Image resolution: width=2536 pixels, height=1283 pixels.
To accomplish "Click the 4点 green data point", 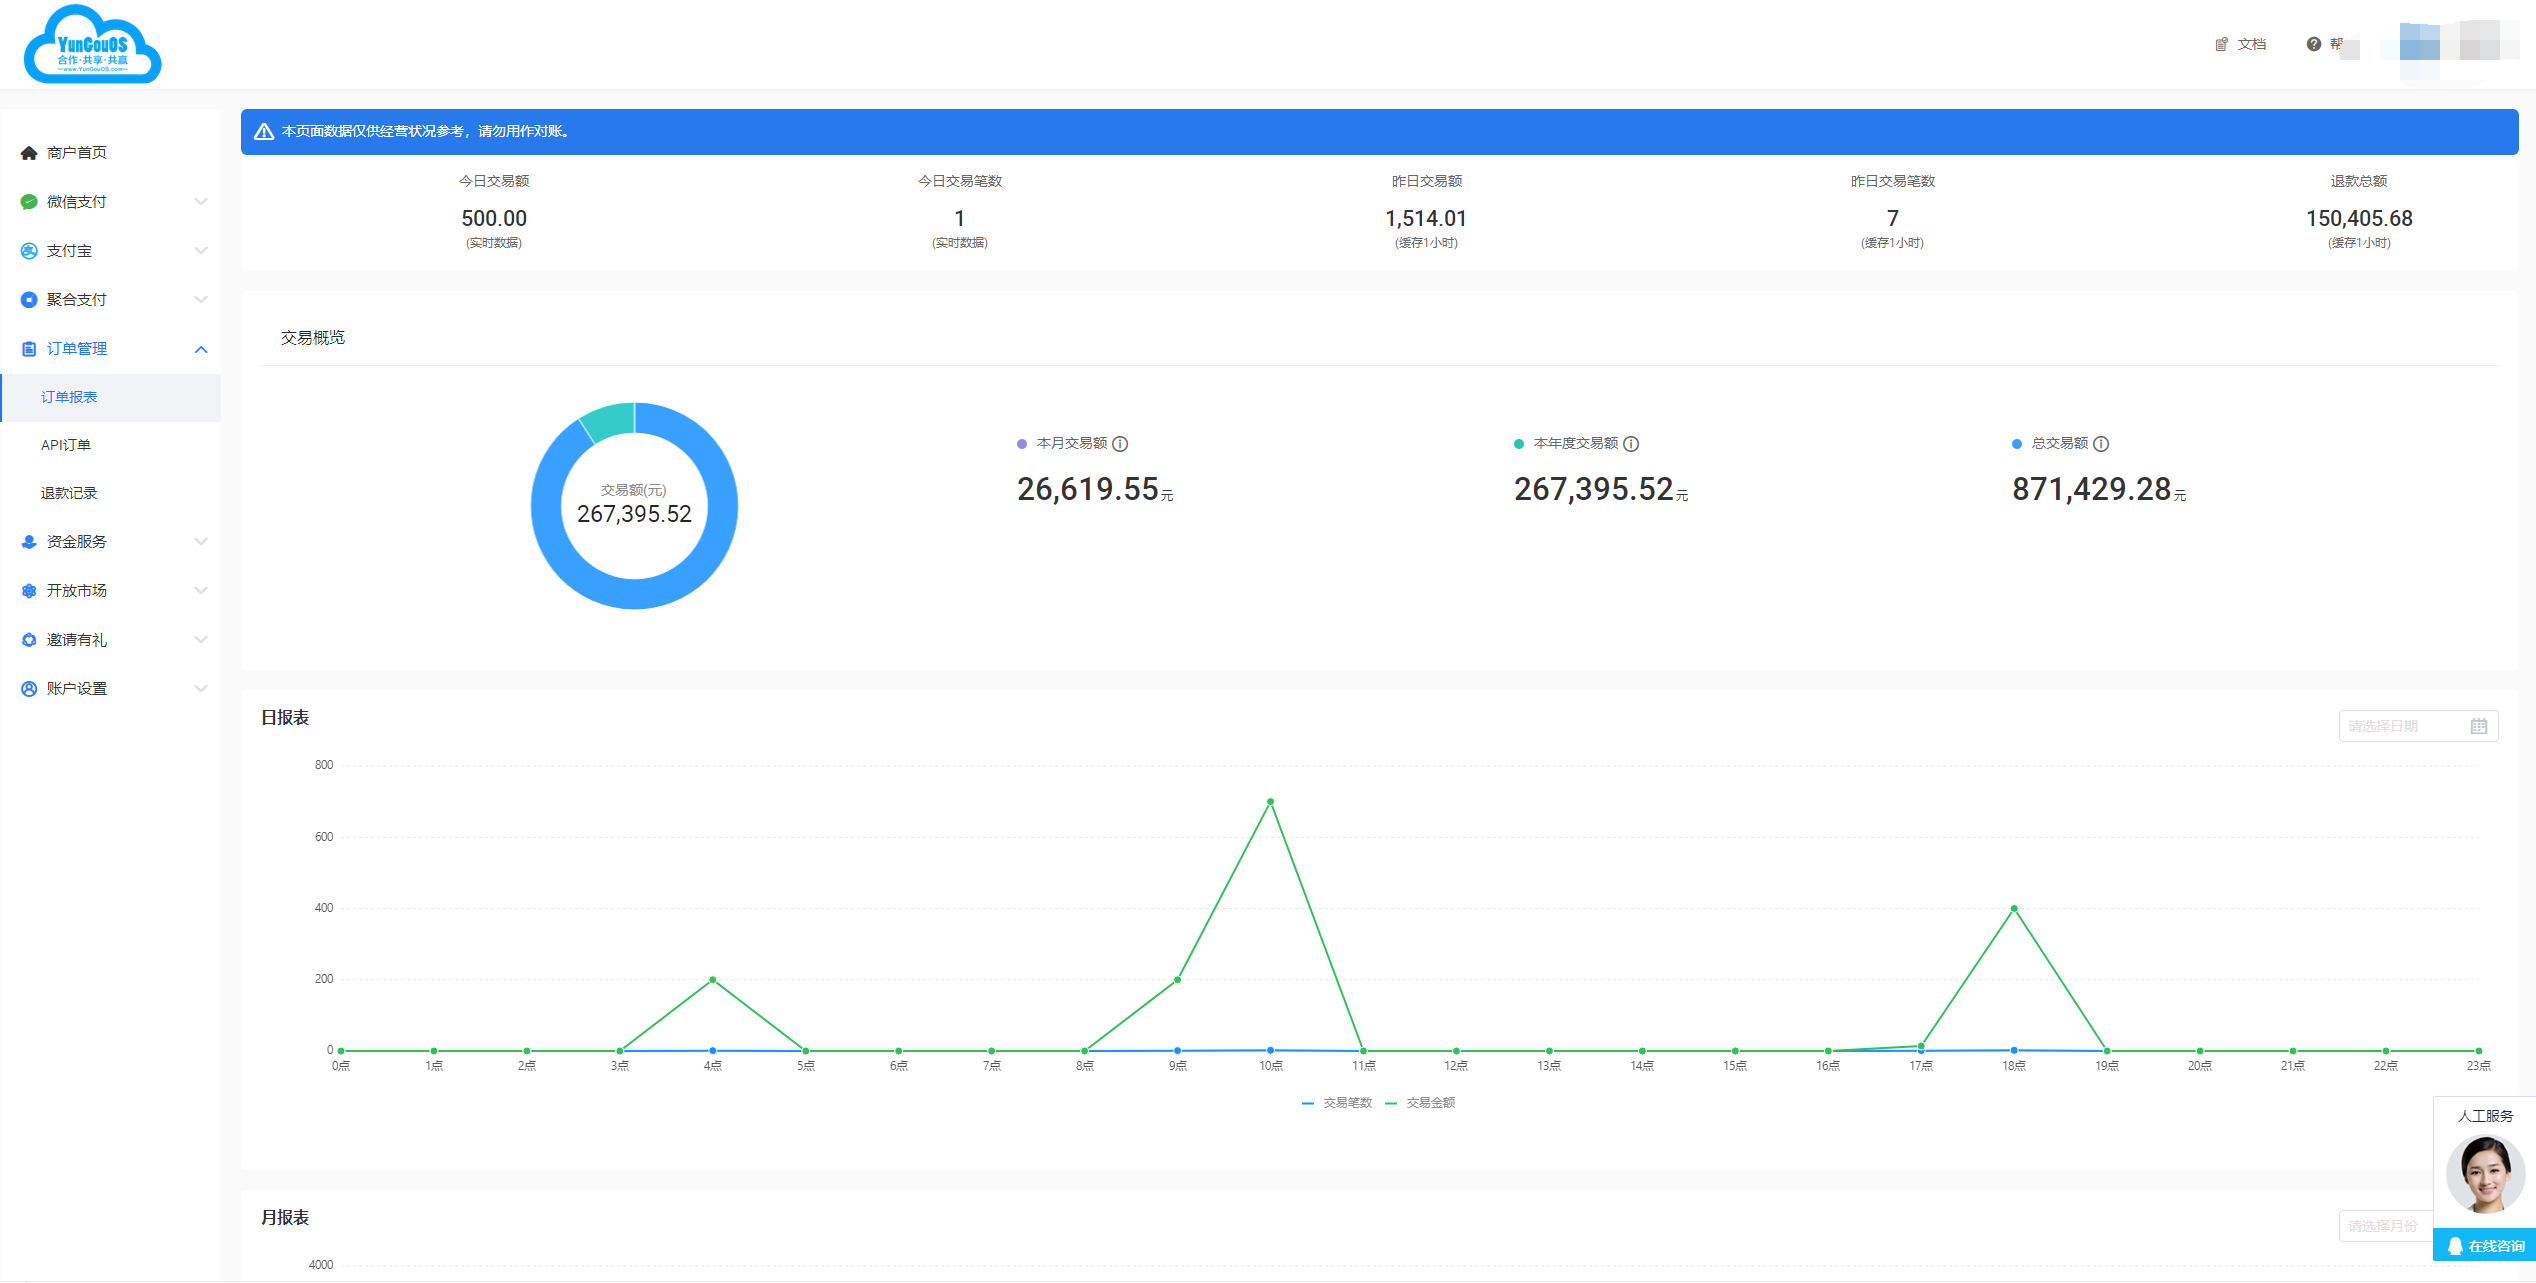I will pos(713,980).
